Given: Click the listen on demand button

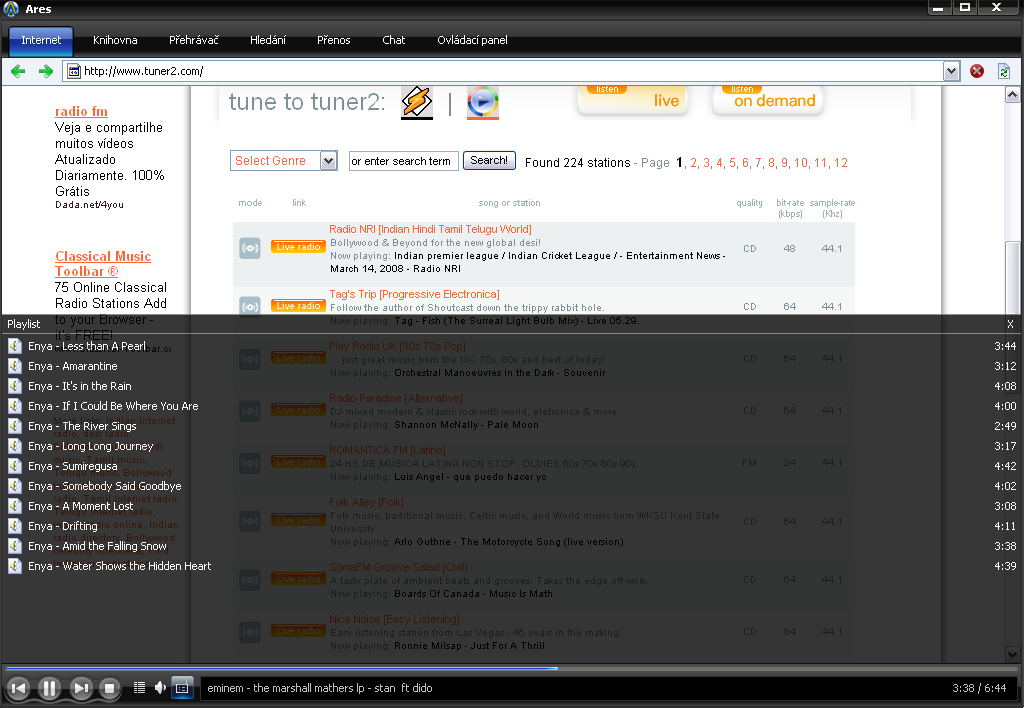Looking at the screenshot, I should coord(767,99).
